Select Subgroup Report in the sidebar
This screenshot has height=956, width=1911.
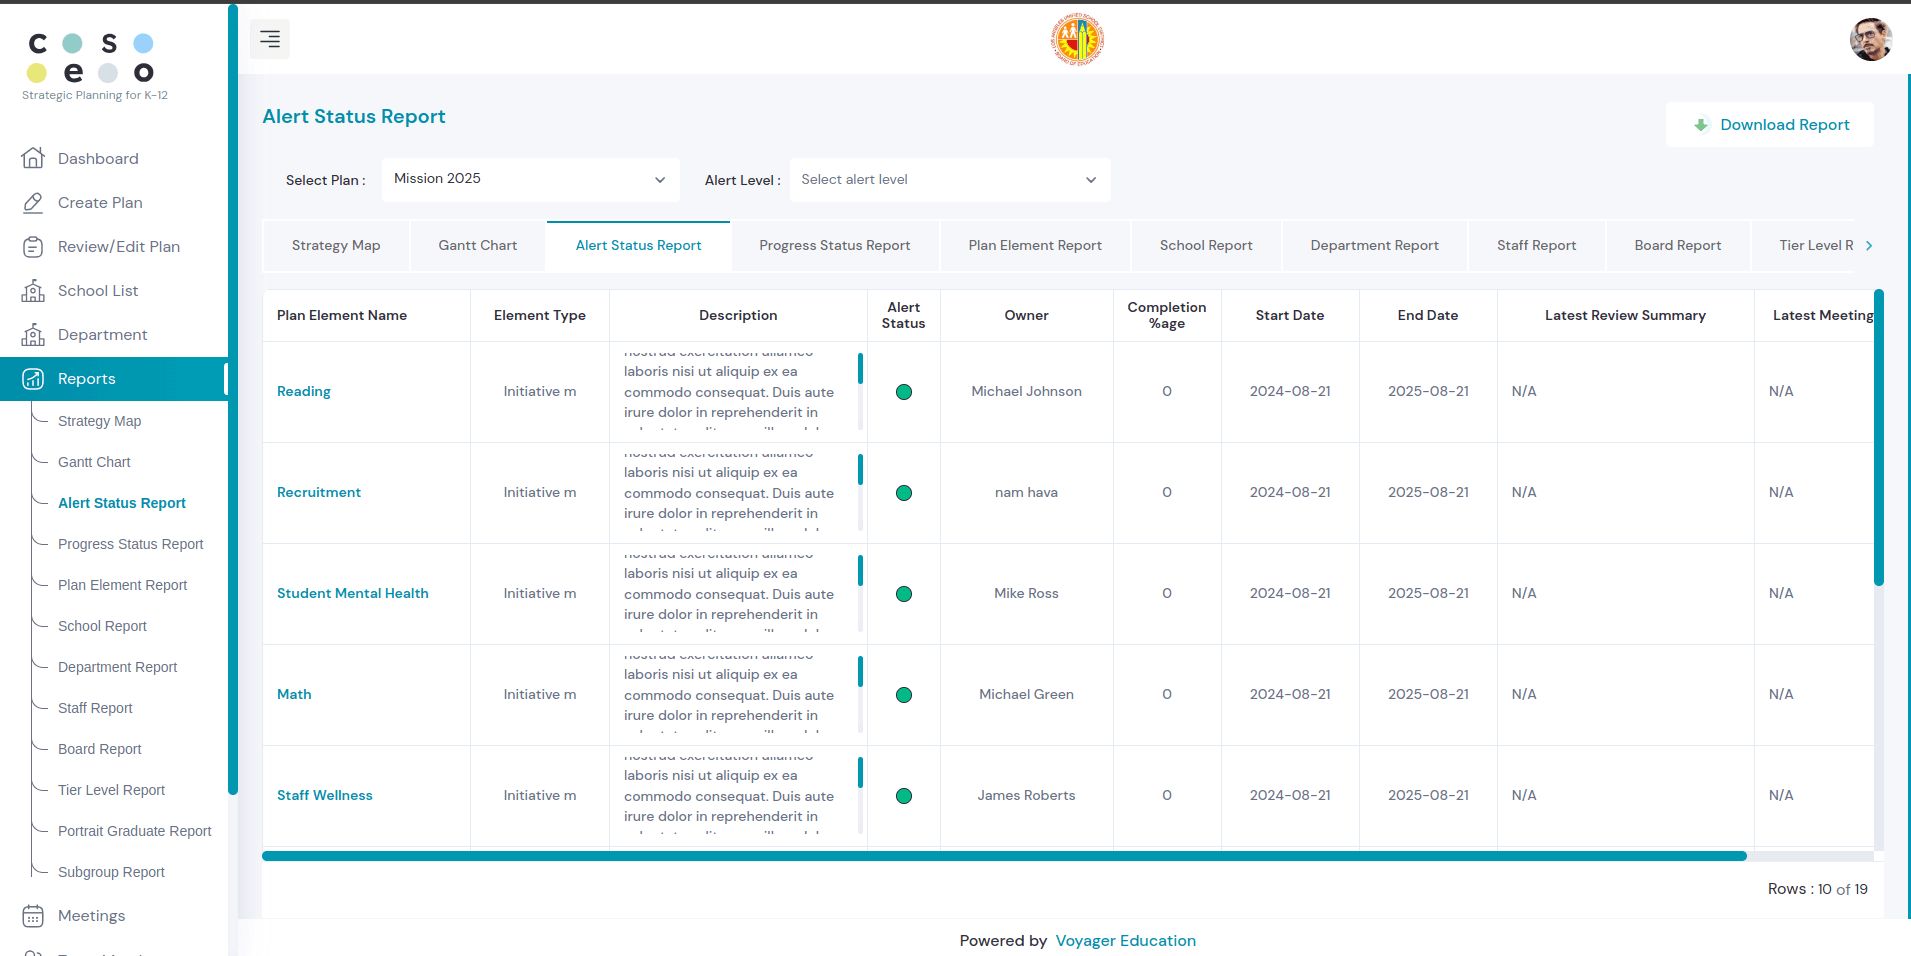(x=111, y=872)
